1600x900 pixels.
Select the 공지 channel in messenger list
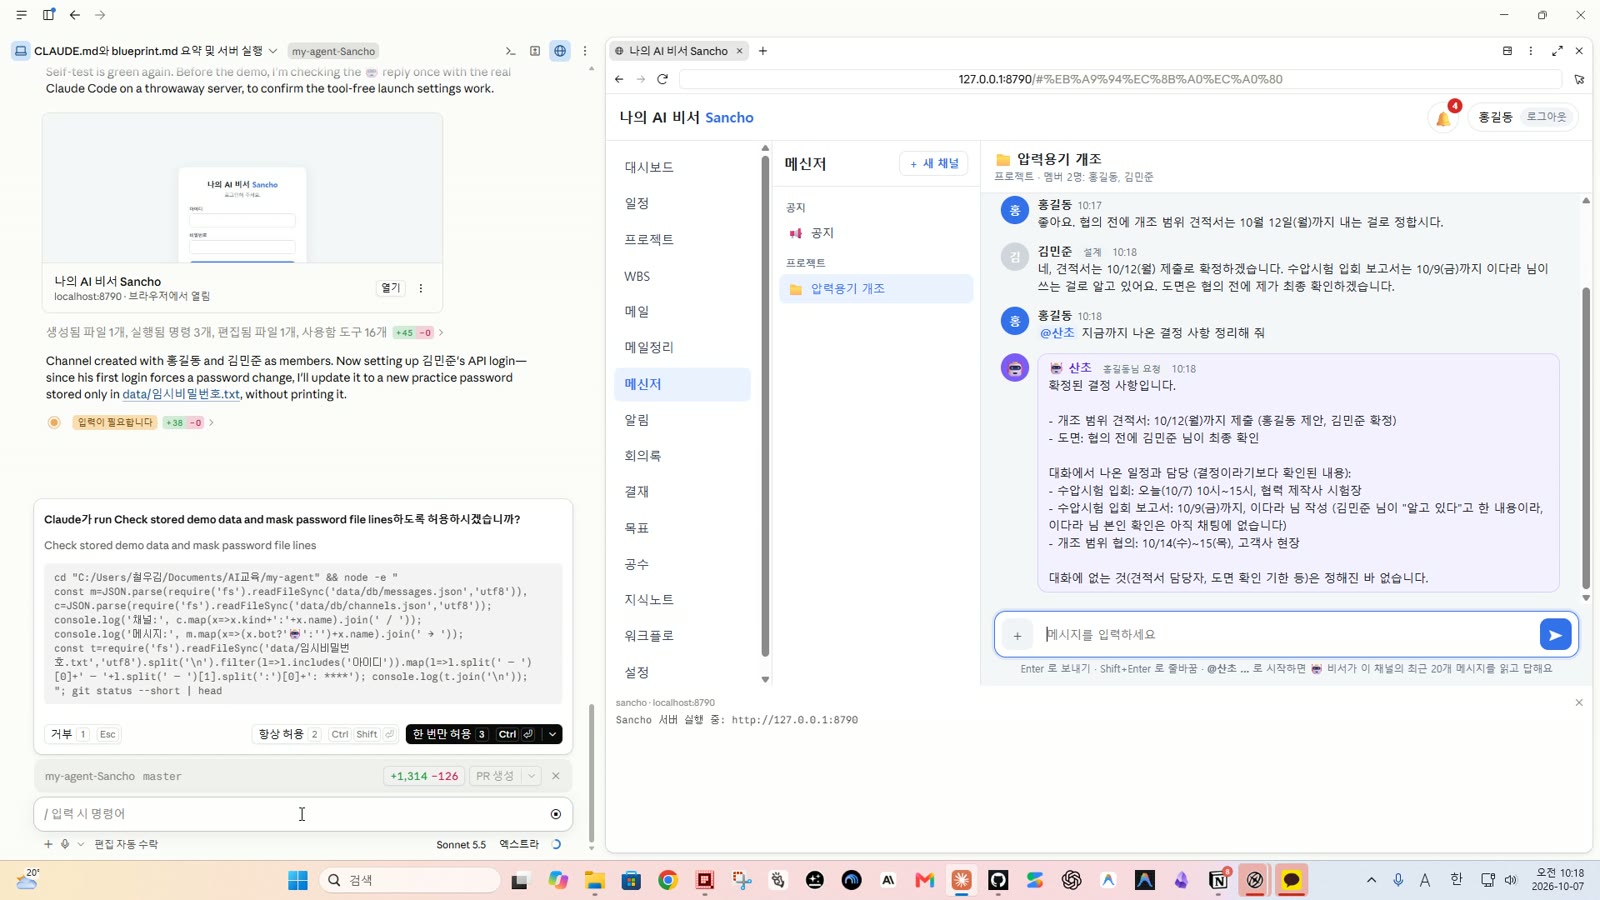(876, 233)
